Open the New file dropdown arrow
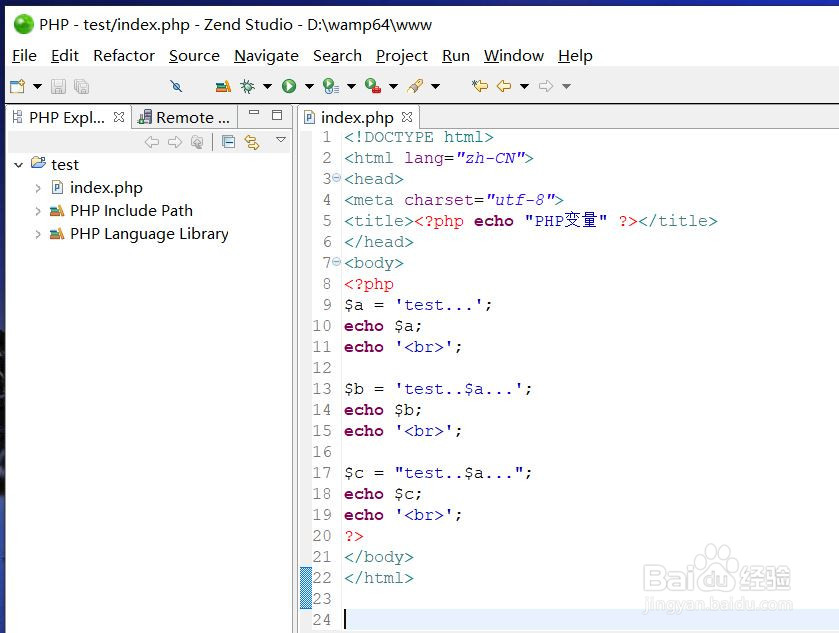Screen dimensions: 839x633 (x=37, y=86)
